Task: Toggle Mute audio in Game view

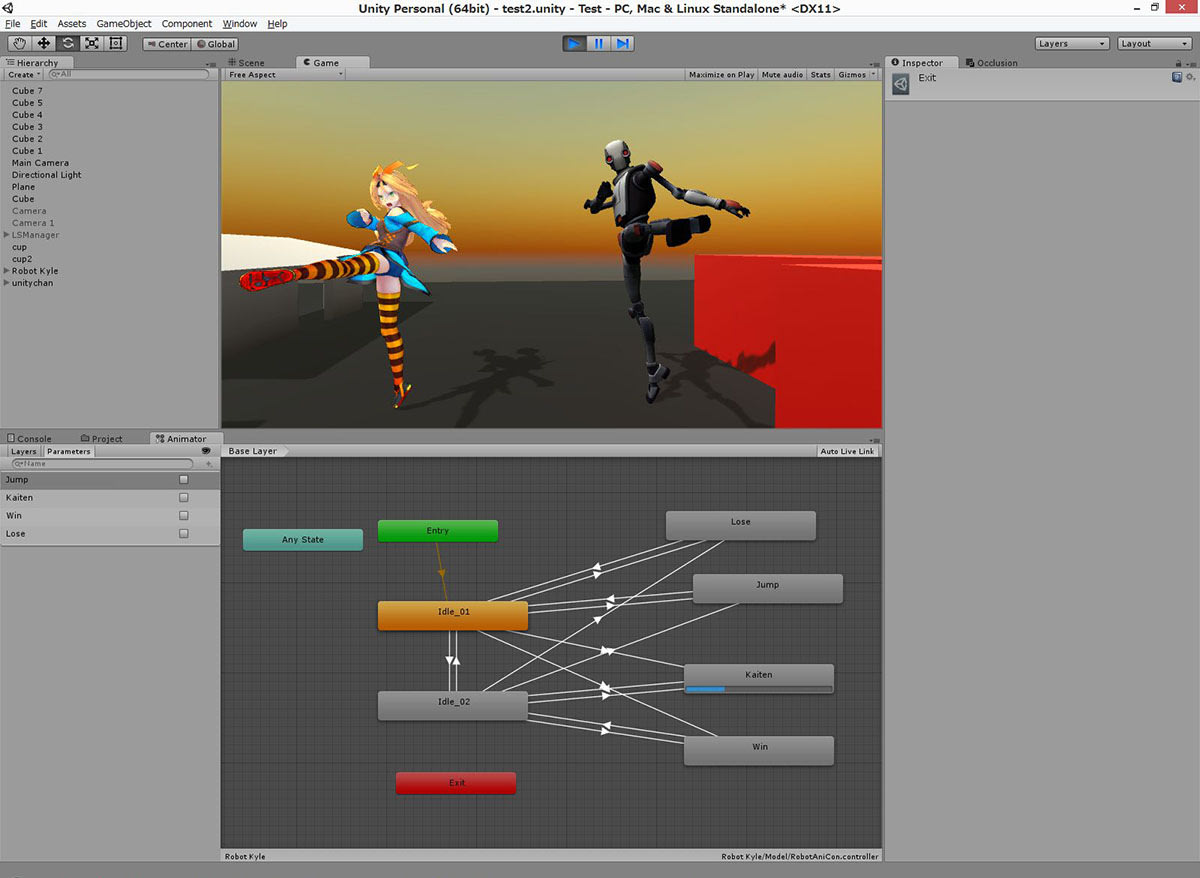Action: tap(782, 75)
